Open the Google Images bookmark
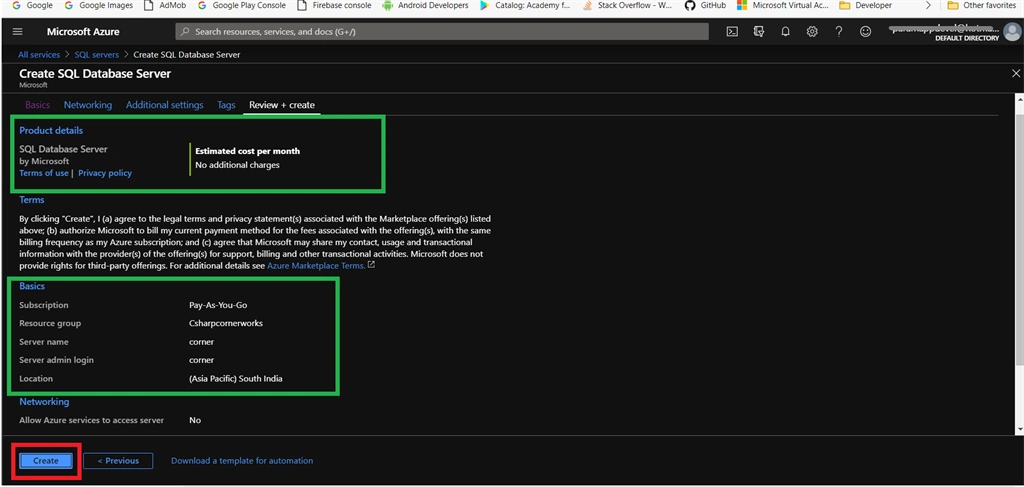The height and width of the screenshot is (487, 1024). [x=99, y=5]
